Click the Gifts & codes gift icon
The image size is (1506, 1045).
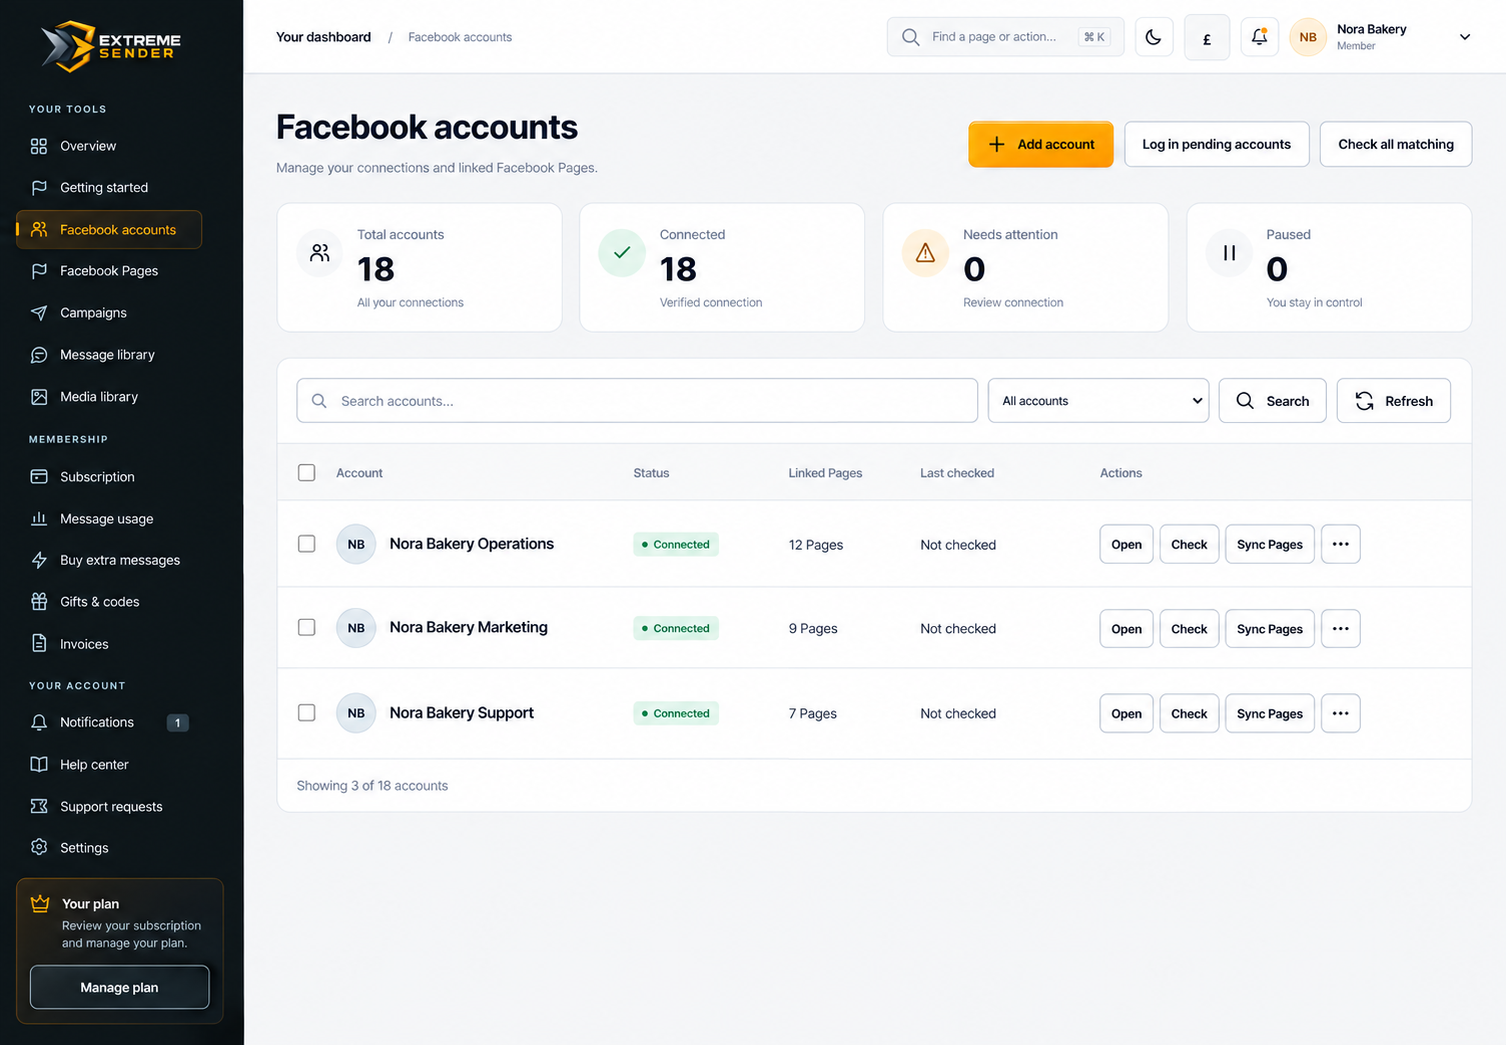tap(39, 601)
